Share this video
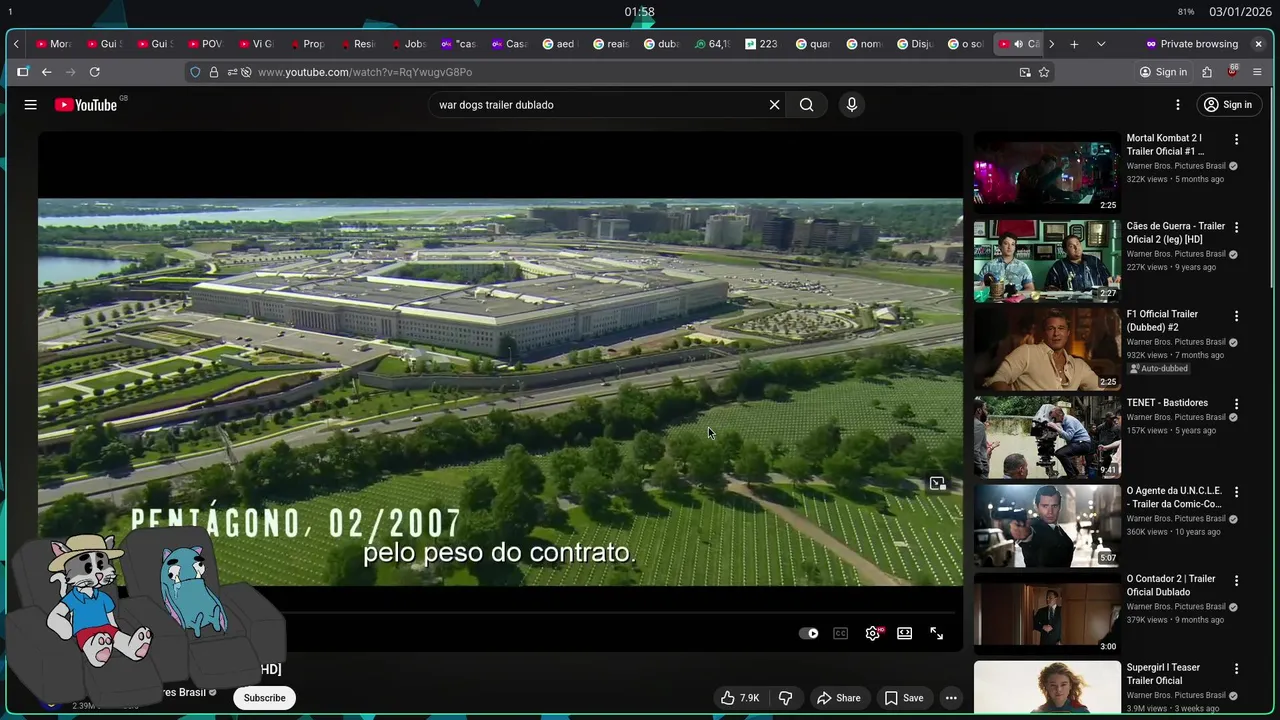The height and width of the screenshot is (720, 1280). pyautogui.click(x=838, y=698)
